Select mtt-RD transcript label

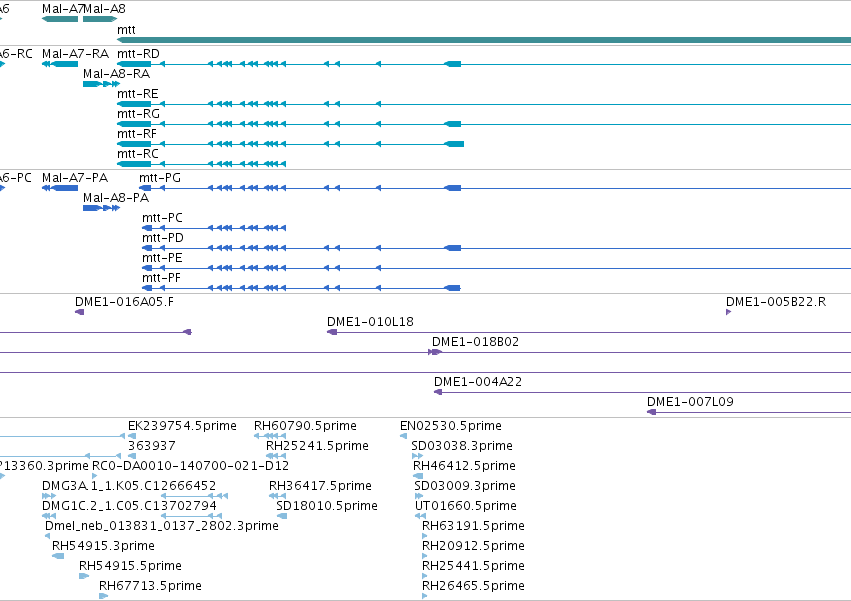point(138,54)
